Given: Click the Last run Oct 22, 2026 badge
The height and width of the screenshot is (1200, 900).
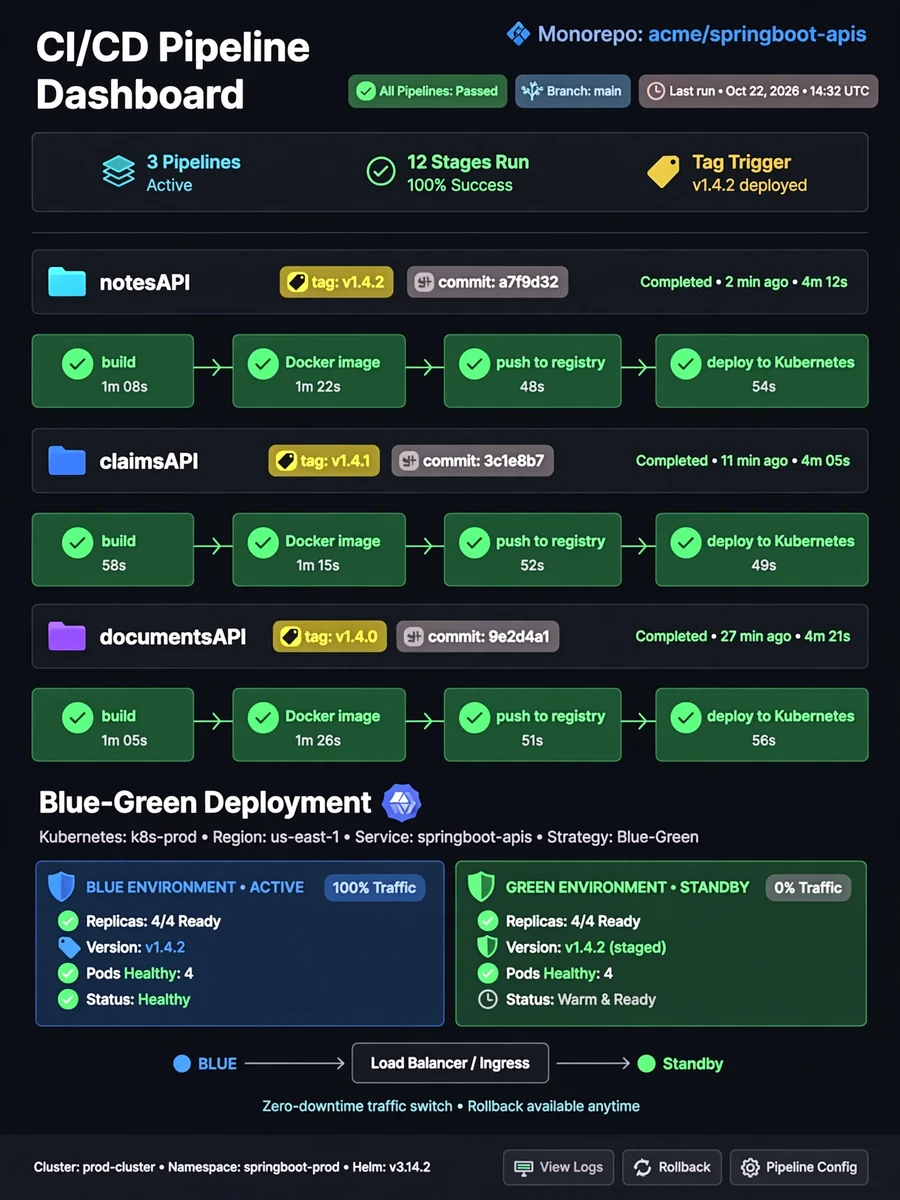Looking at the screenshot, I should pos(758,91).
